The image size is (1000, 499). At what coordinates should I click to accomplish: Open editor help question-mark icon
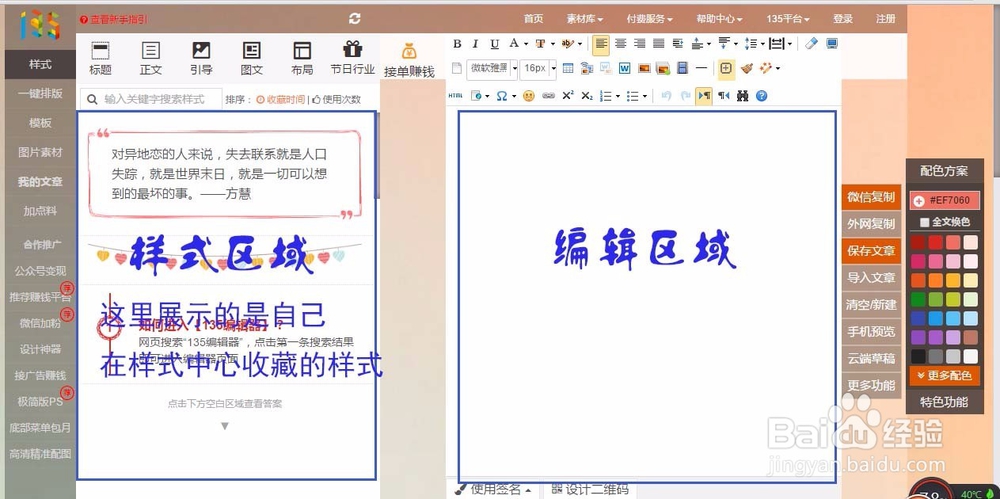tap(761, 96)
